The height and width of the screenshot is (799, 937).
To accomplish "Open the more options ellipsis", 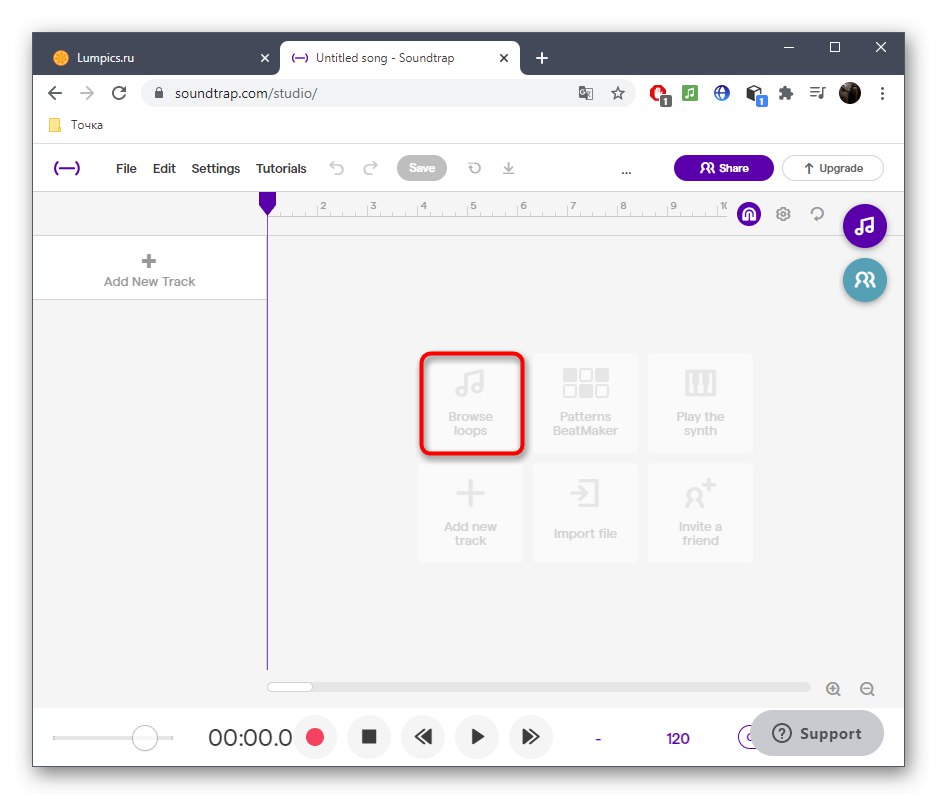I will coord(626,172).
